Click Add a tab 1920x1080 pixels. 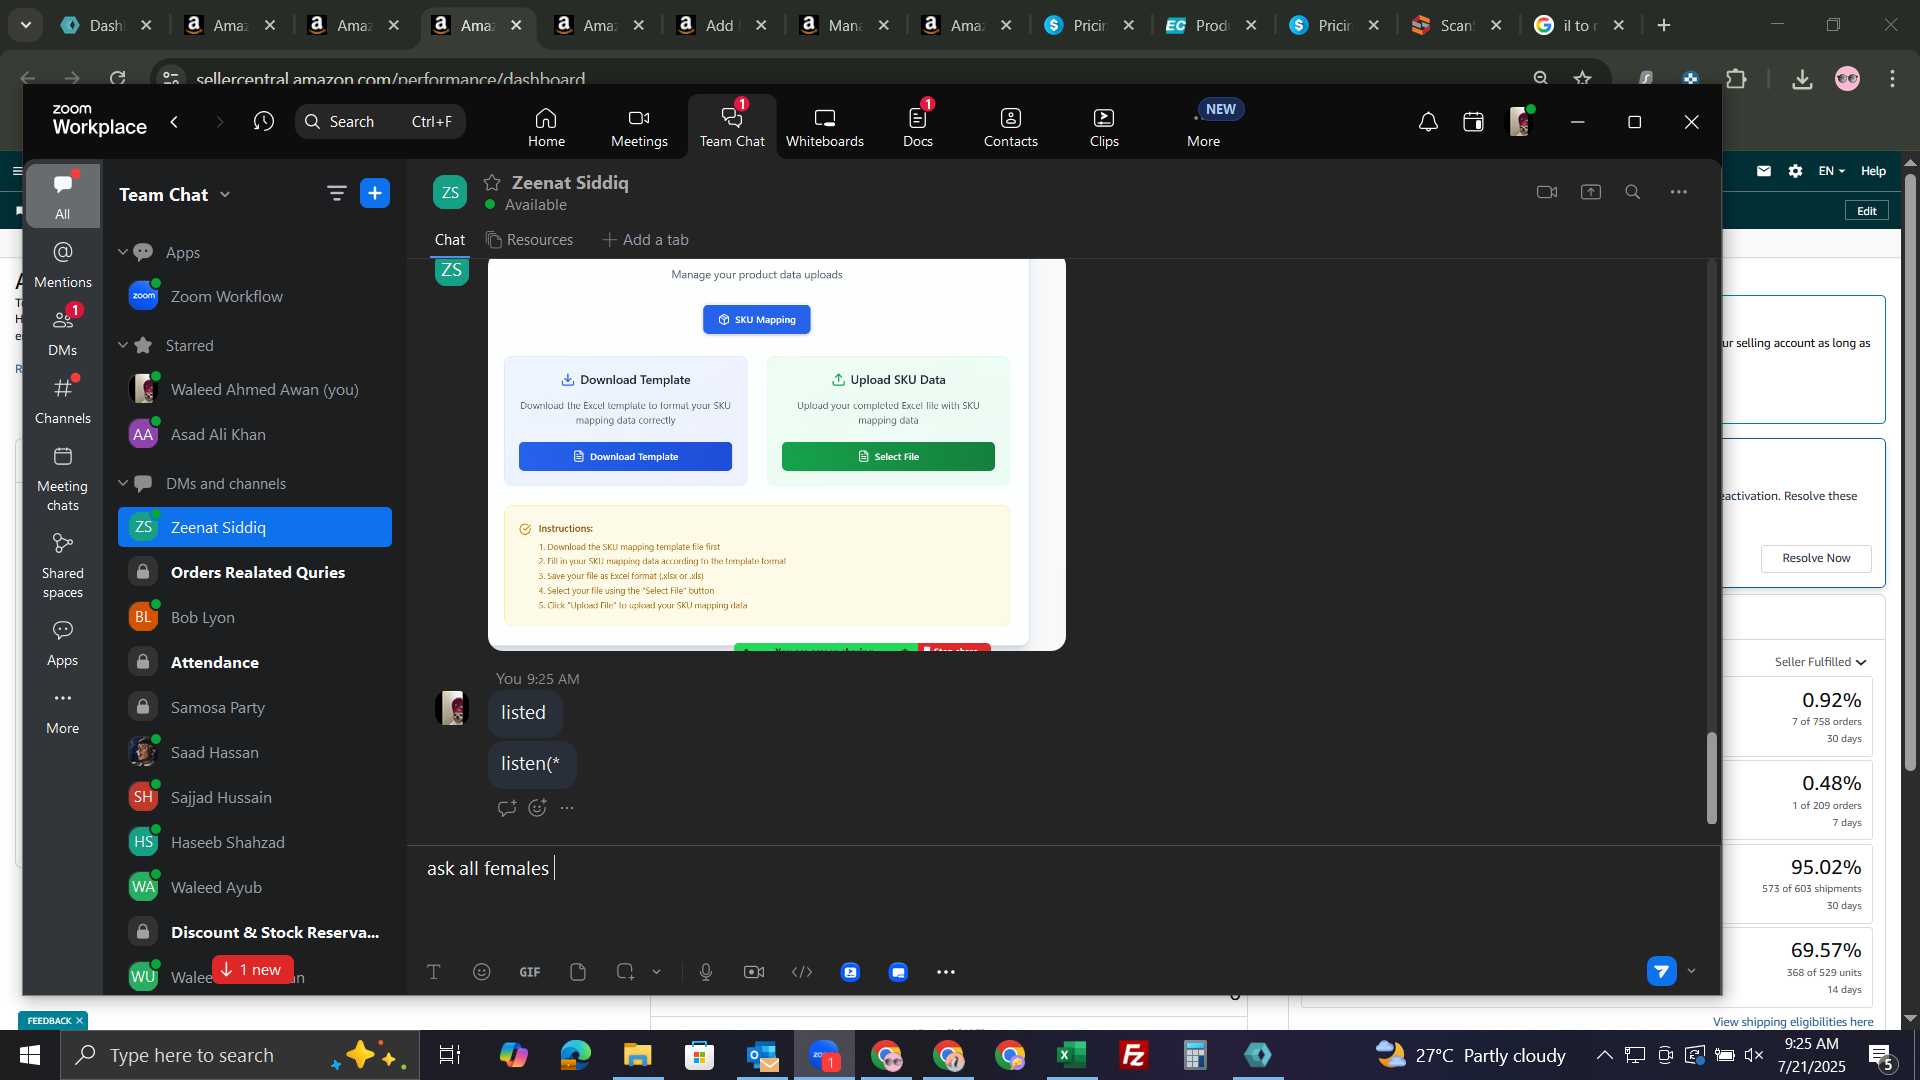coord(645,240)
